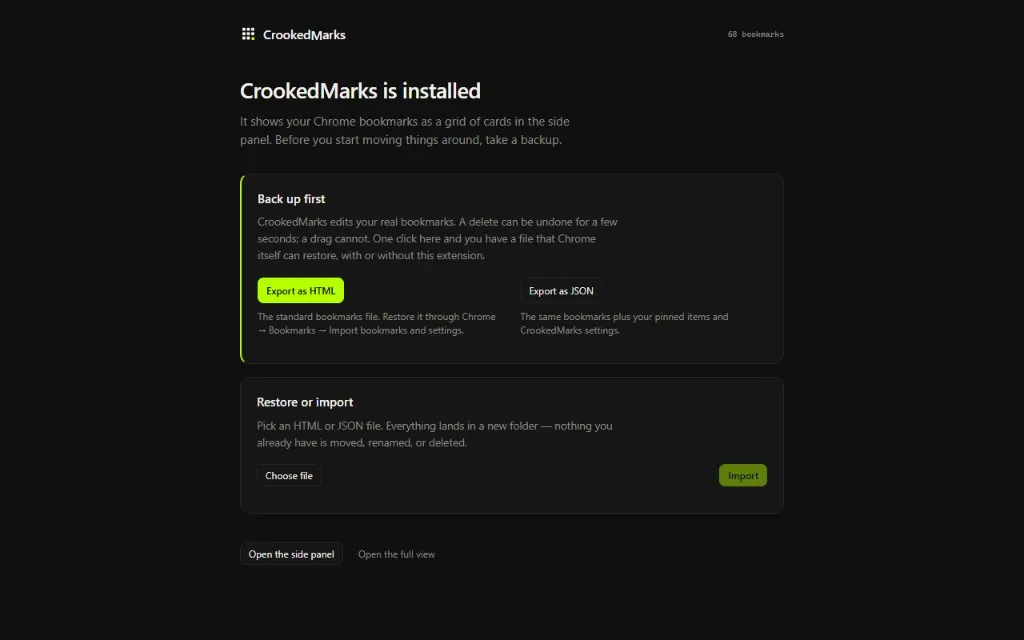Click the CrookedMarks grid logo icon
Viewport: 1024px width, 640px height.
(248, 34)
